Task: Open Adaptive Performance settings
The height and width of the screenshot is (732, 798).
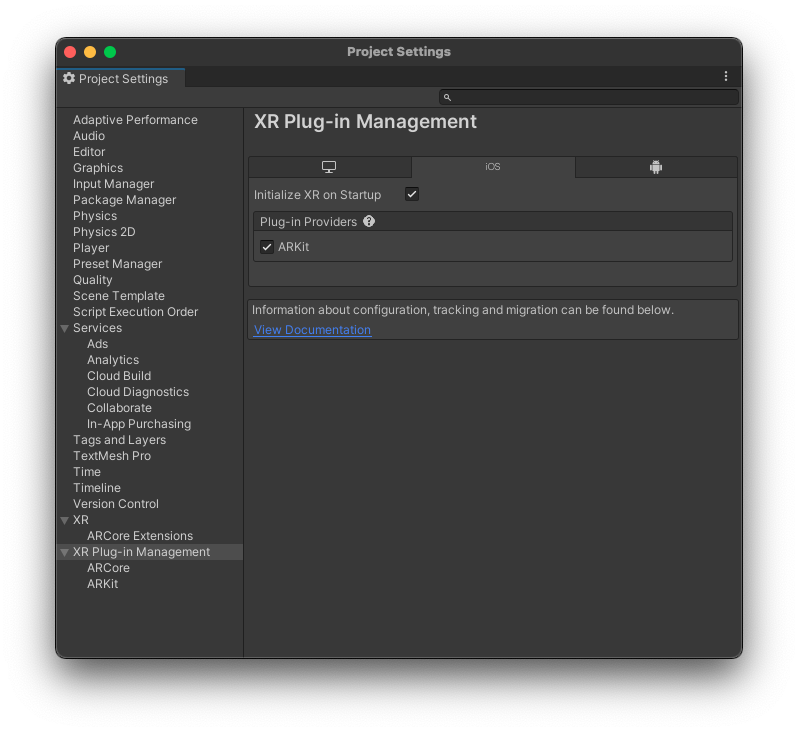Action: [x=135, y=120]
